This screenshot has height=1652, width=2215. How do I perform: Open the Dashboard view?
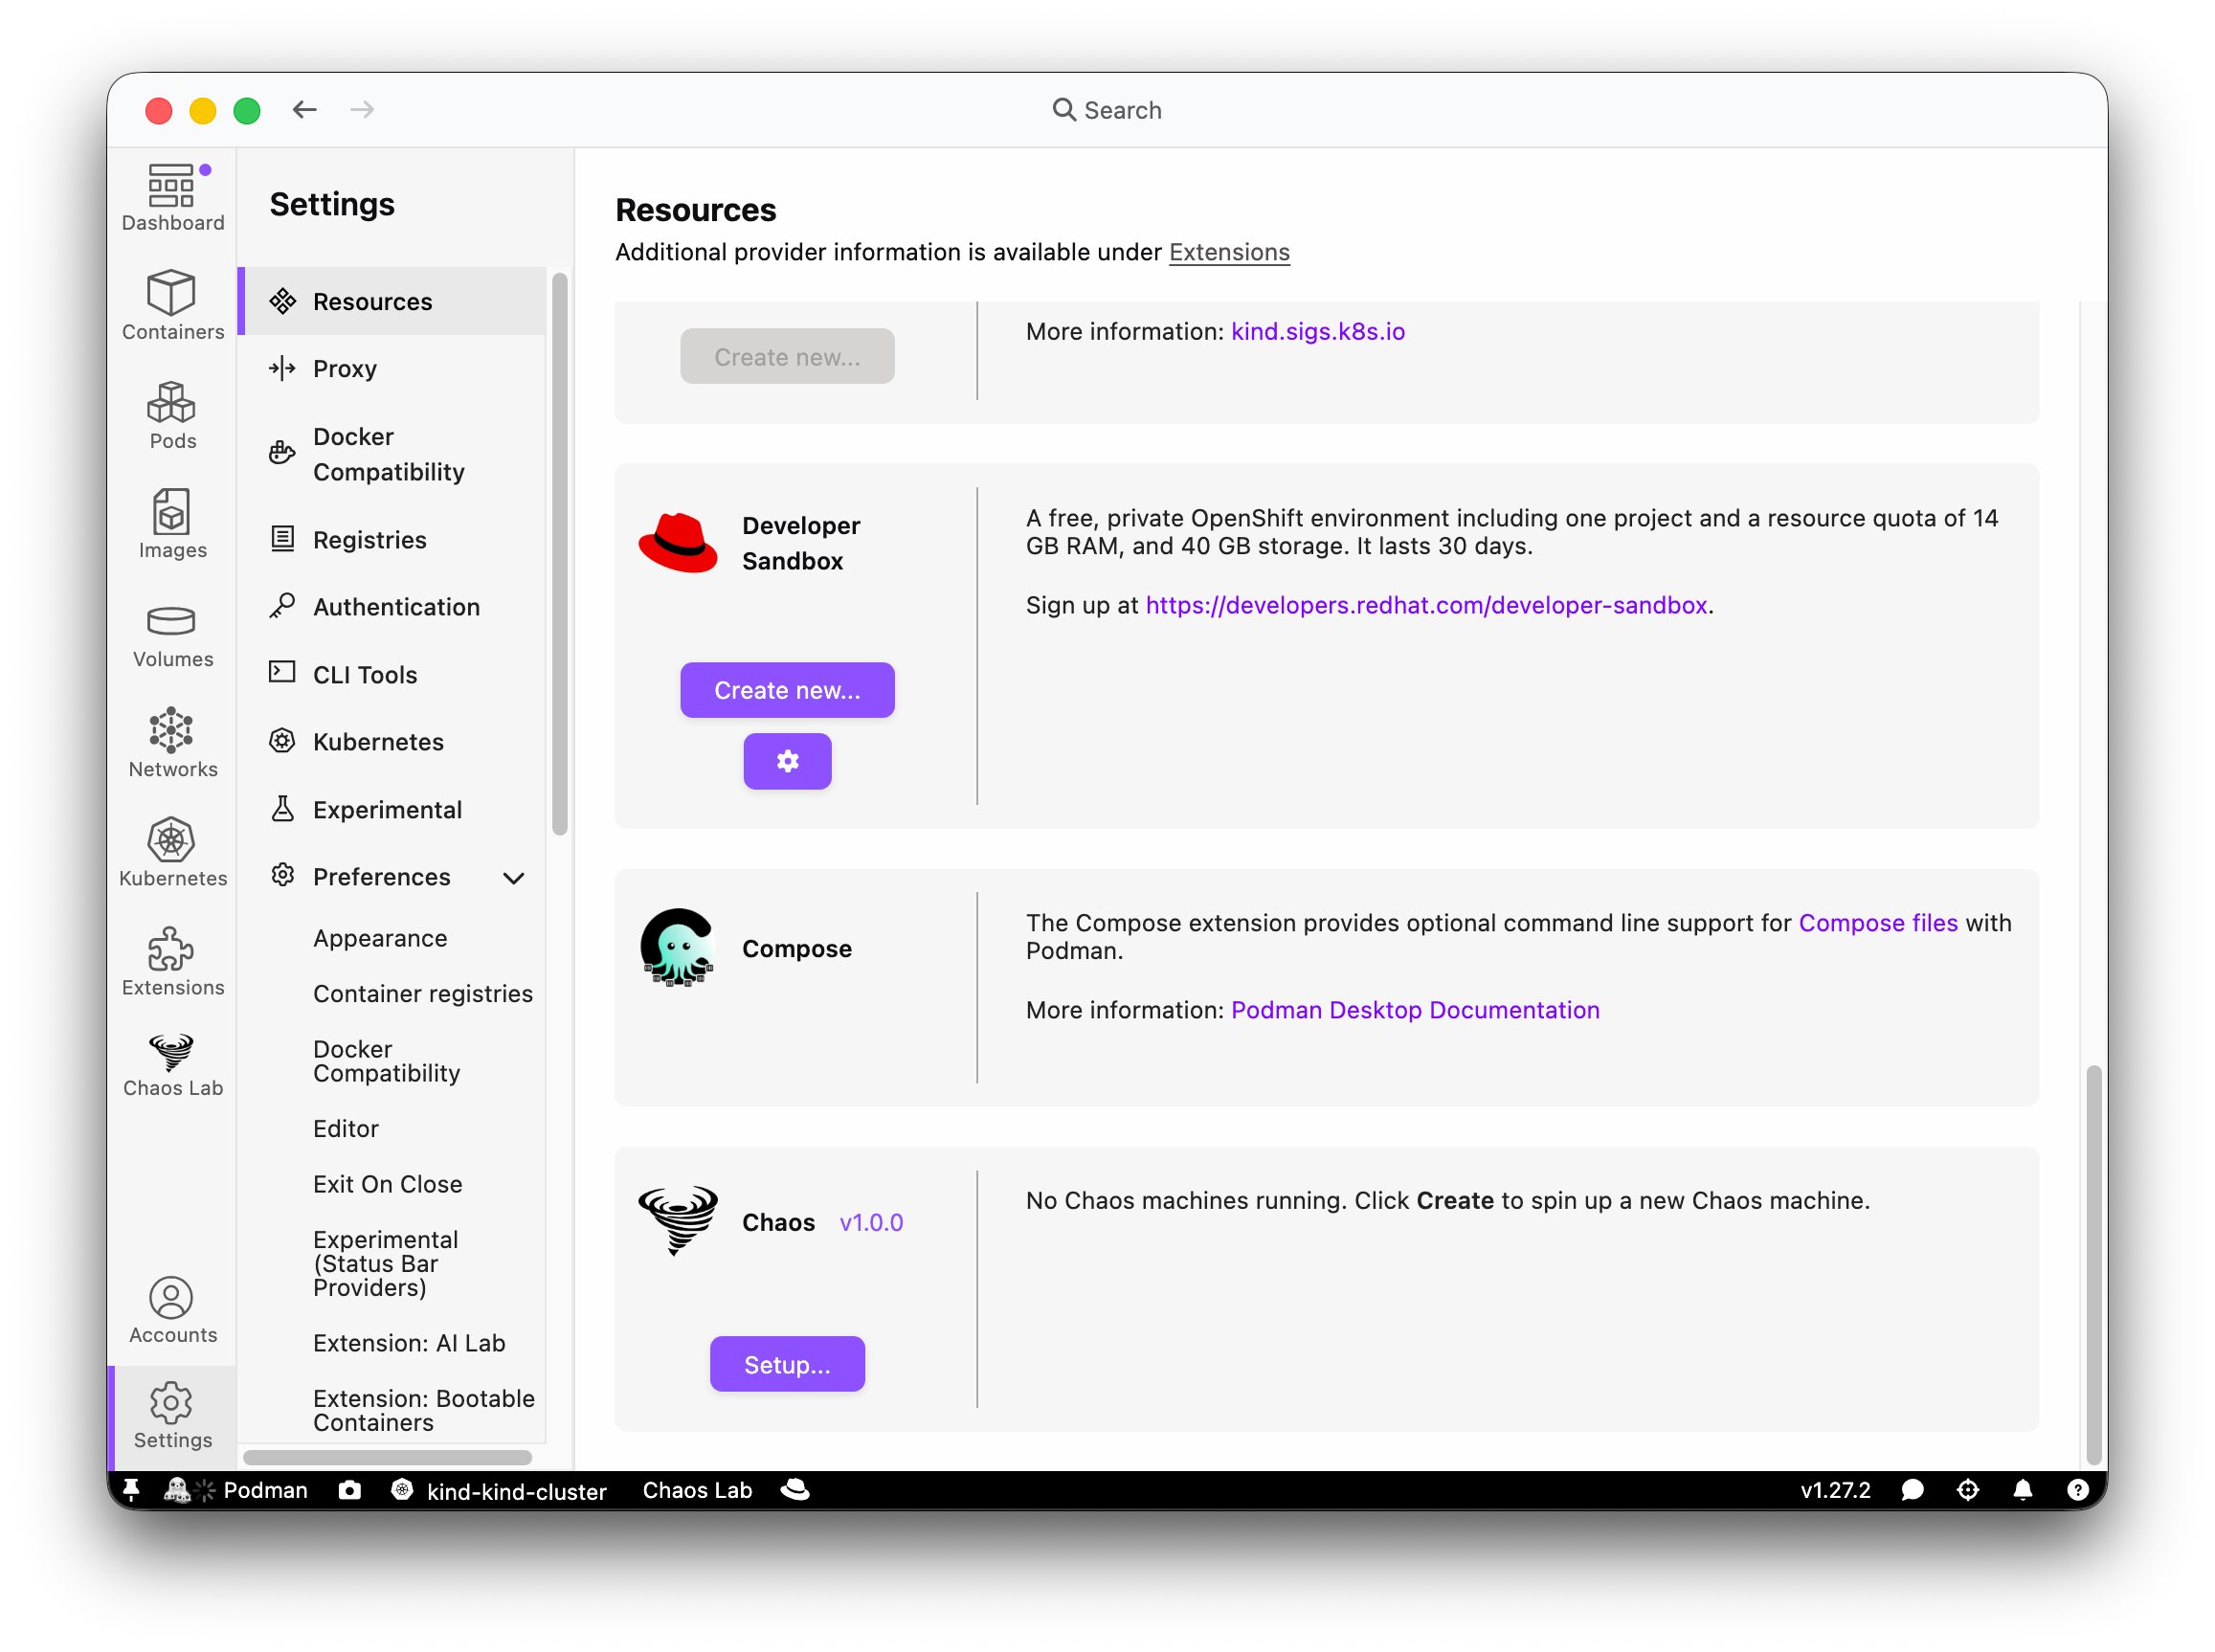pyautogui.click(x=172, y=197)
